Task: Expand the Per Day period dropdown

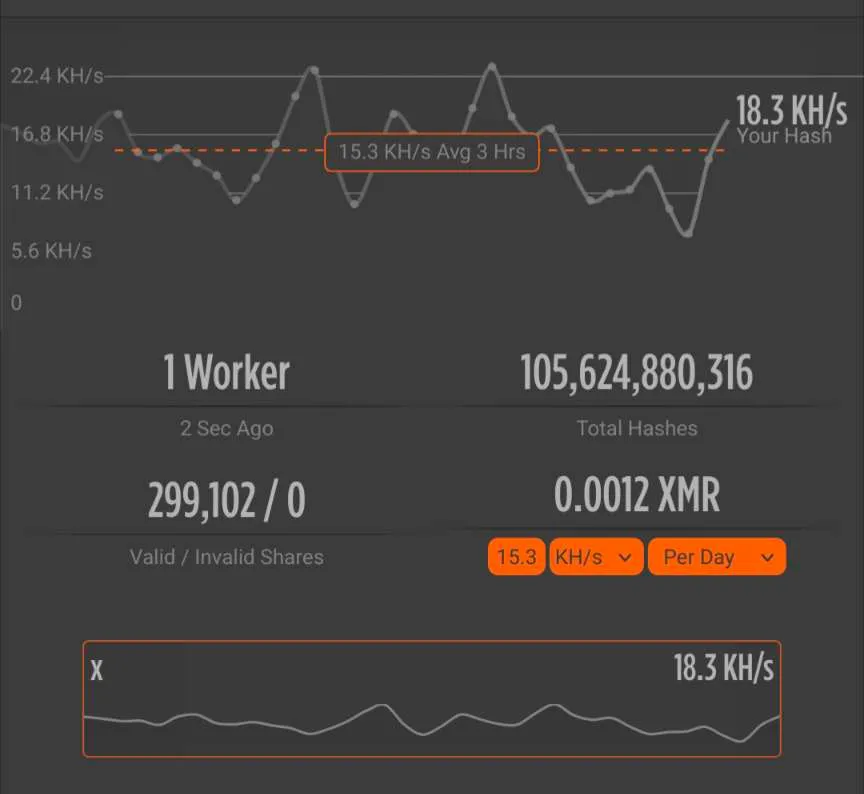Action: pyautogui.click(x=717, y=557)
